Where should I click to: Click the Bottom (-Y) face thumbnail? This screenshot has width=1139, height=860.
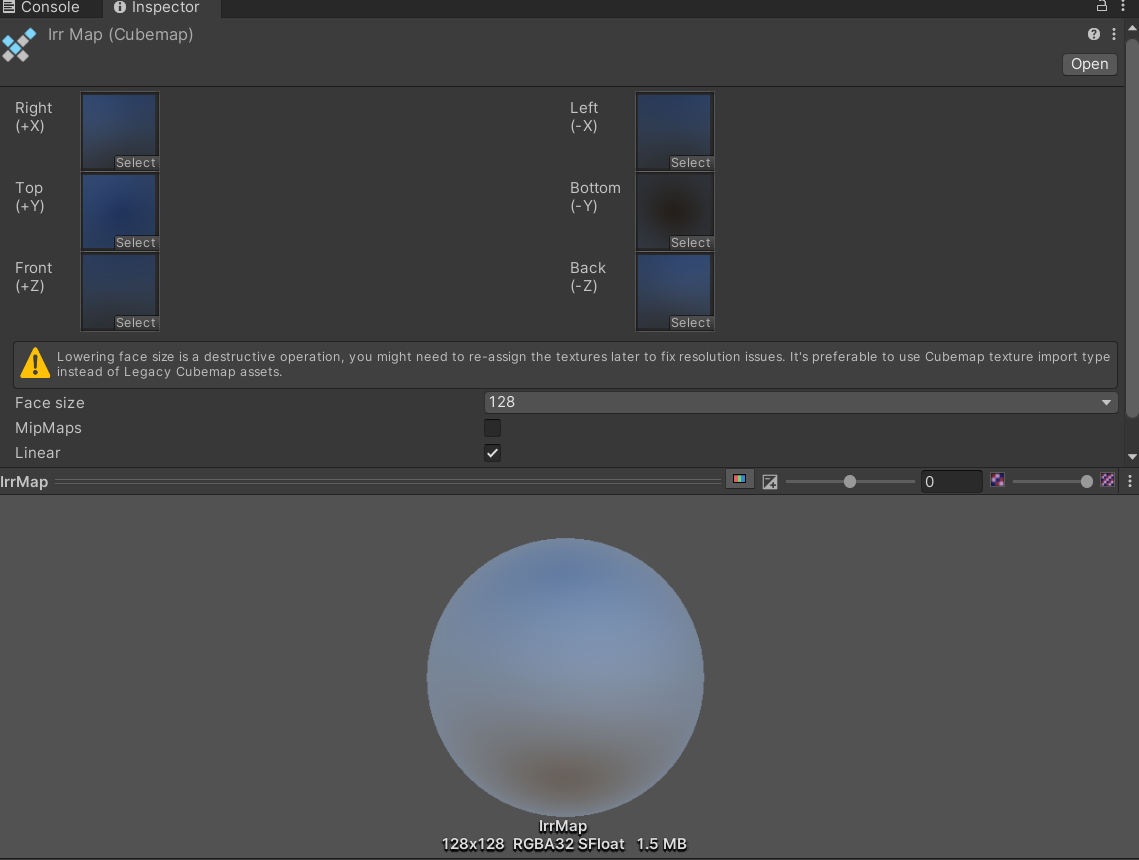674,210
